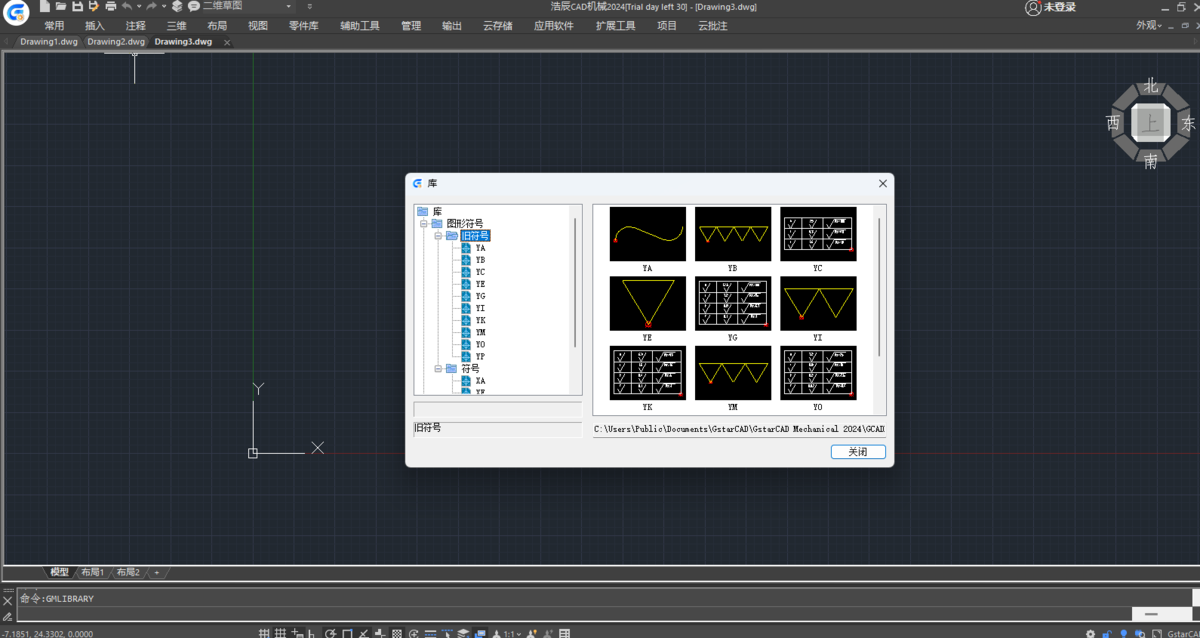The height and width of the screenshot is (638, 1200).
Task: Select the YM item in library tree
Action: coord(473,332)
